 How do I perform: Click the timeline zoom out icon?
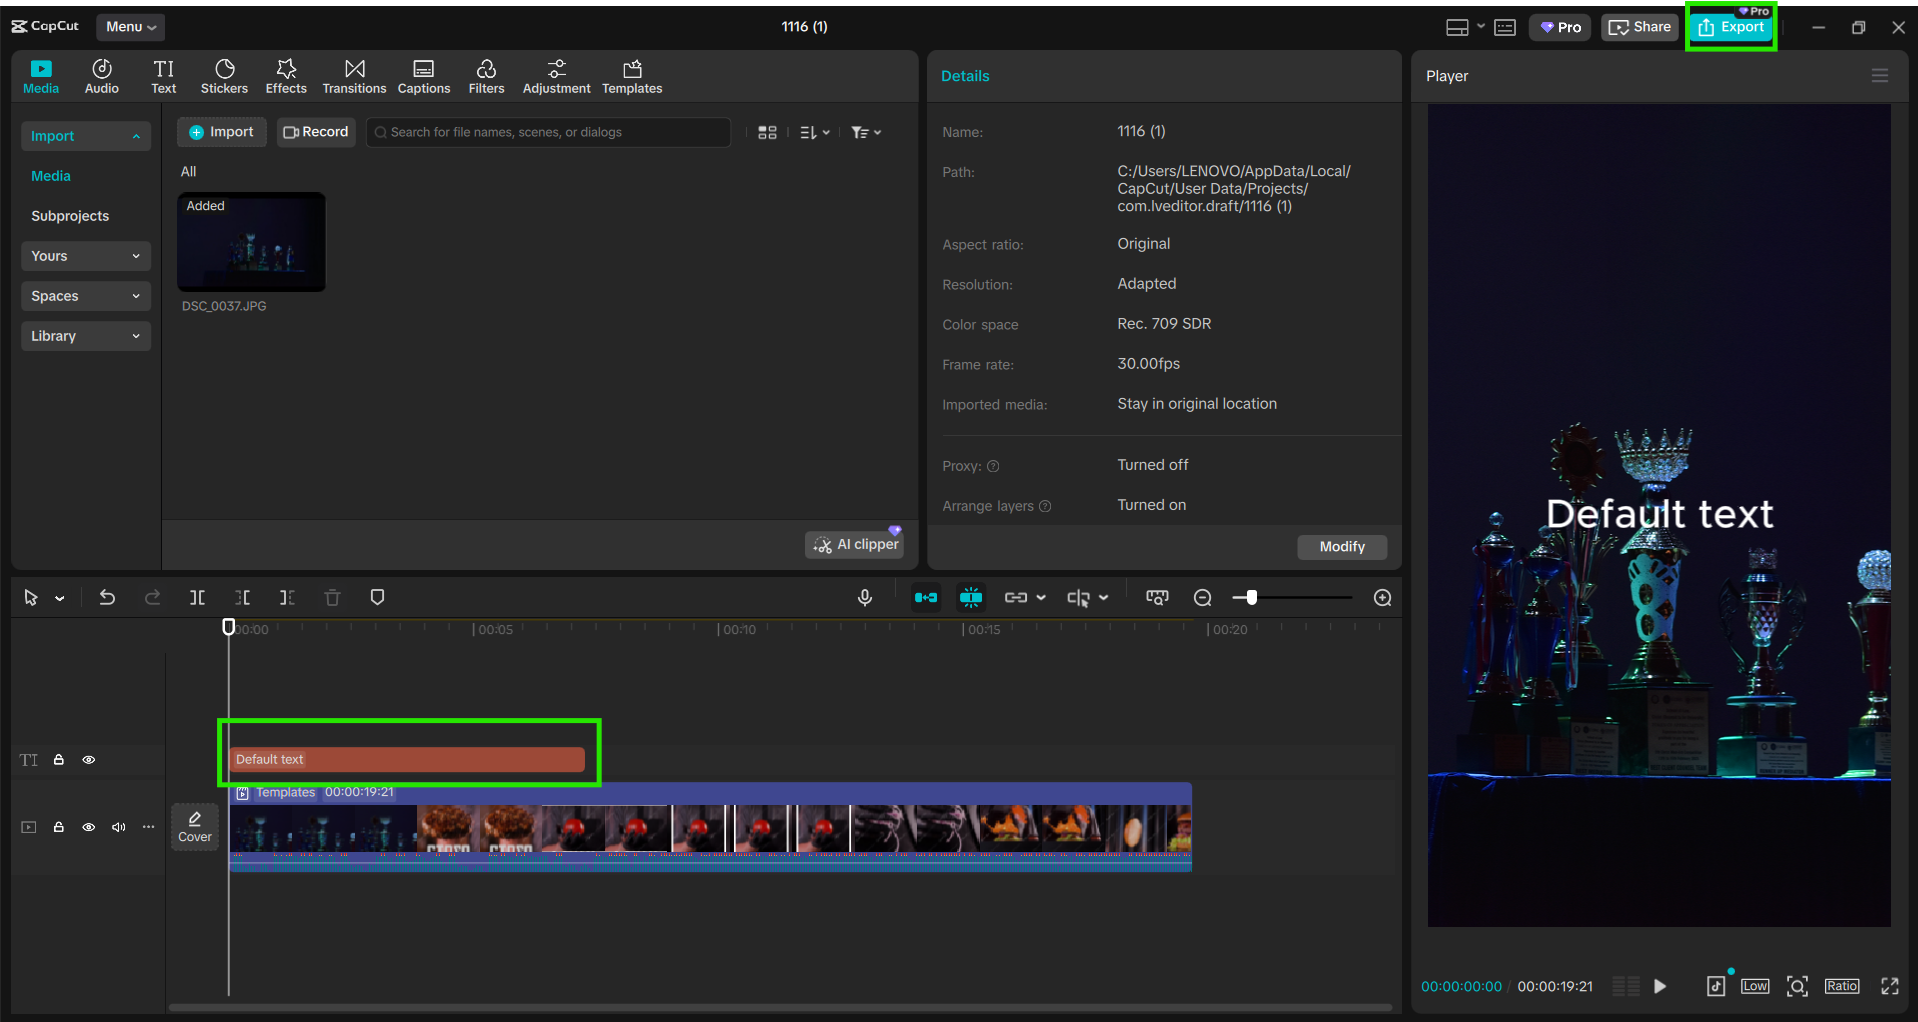1203,598
